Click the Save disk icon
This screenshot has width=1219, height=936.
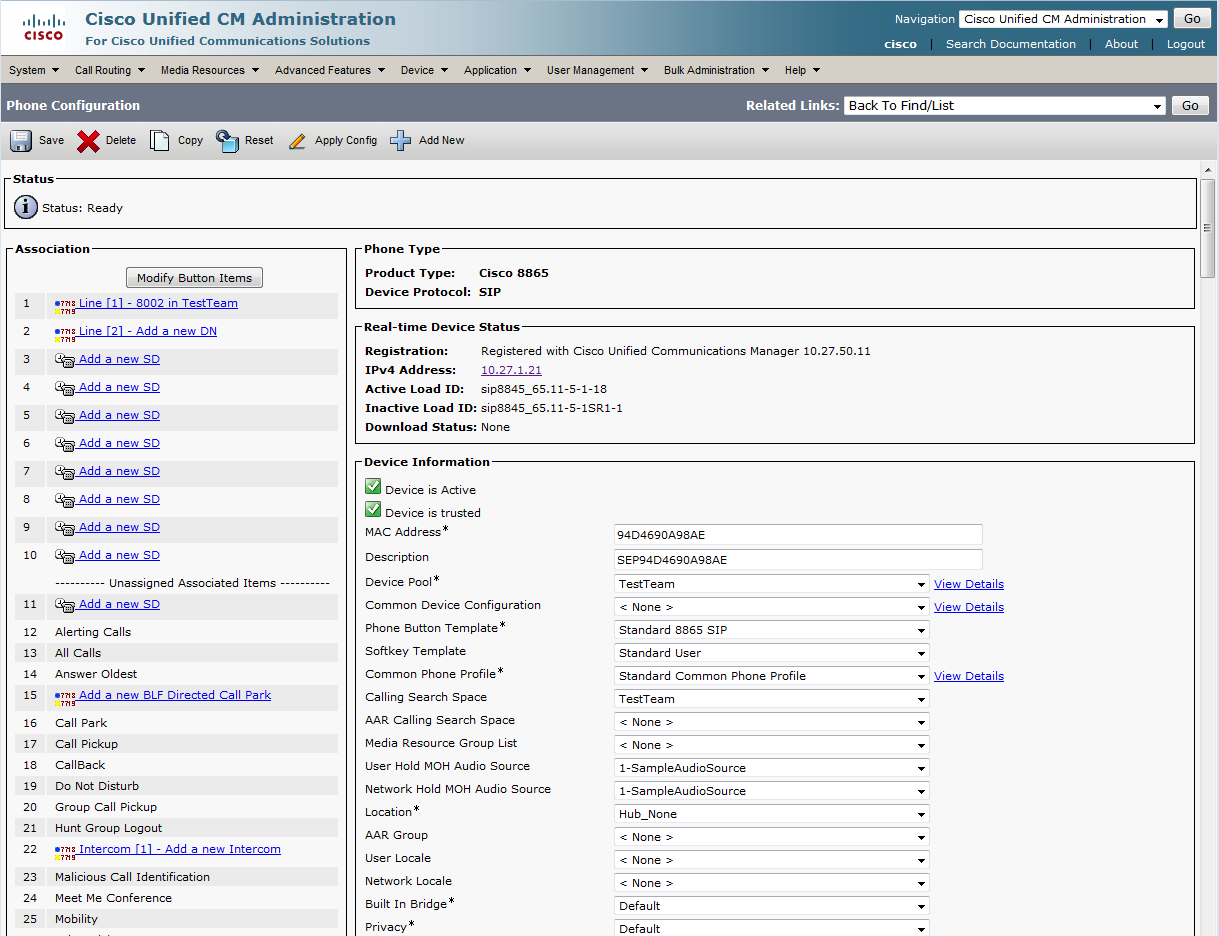(21, 141)
